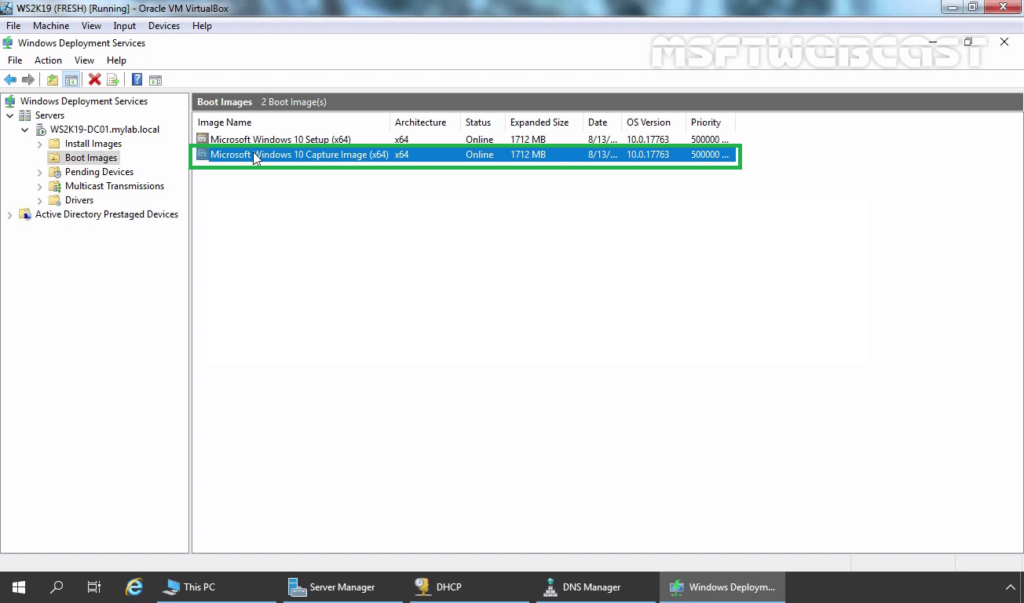Viewport: 1024px width, 603px height.
Task: Open VirtualBox File menu
Action: click(13, 25)
